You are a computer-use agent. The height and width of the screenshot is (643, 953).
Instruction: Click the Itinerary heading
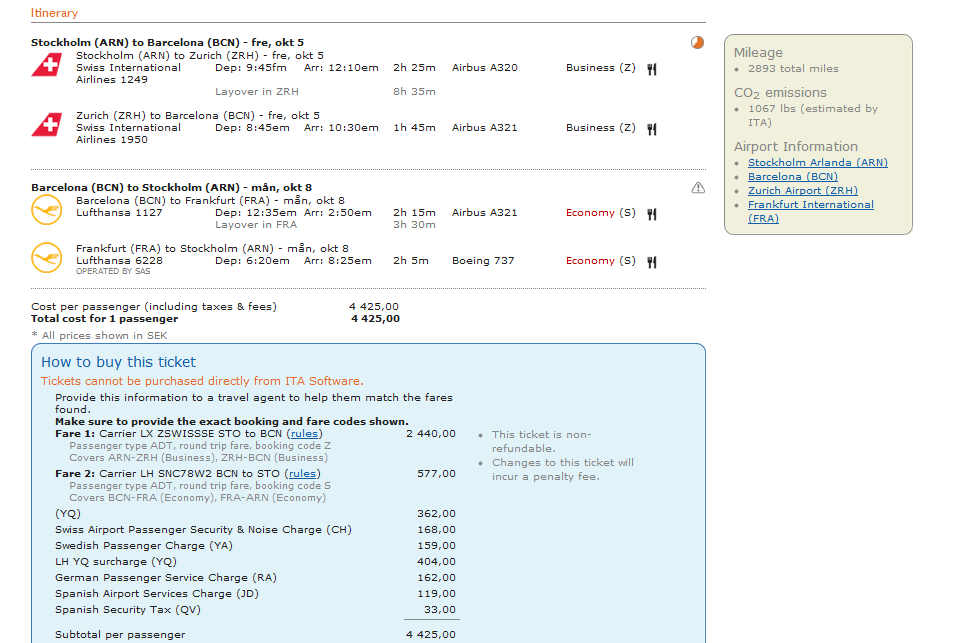click(54, 13)
